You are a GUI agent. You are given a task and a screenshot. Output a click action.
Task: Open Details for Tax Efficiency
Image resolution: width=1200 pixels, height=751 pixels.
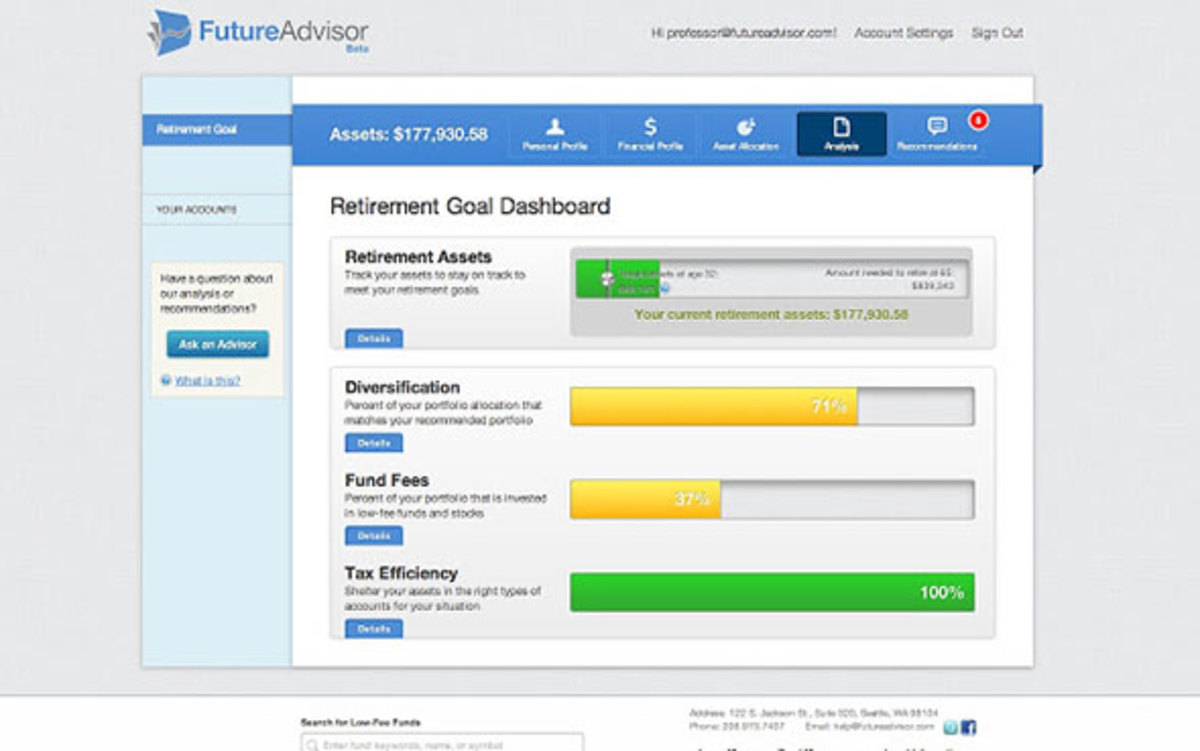point(374,629)
